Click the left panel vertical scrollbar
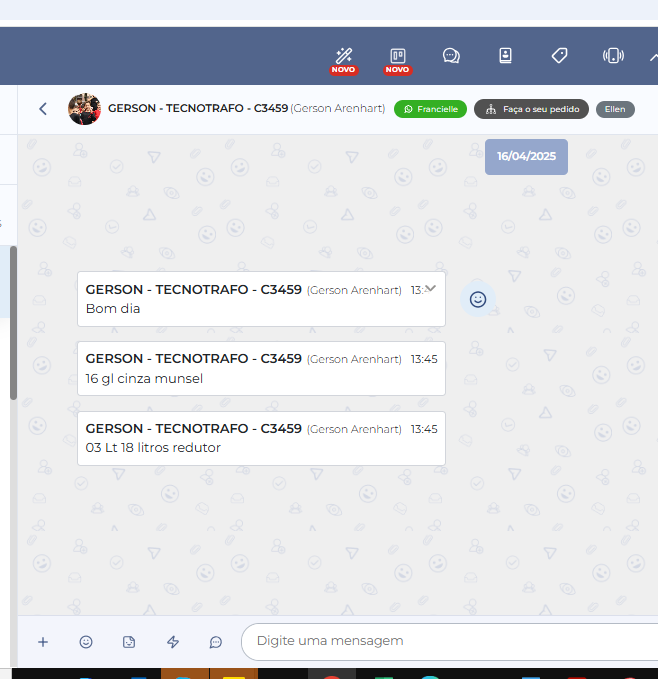The height and width of the screenshot is (679, 658). tap(13, 320)
